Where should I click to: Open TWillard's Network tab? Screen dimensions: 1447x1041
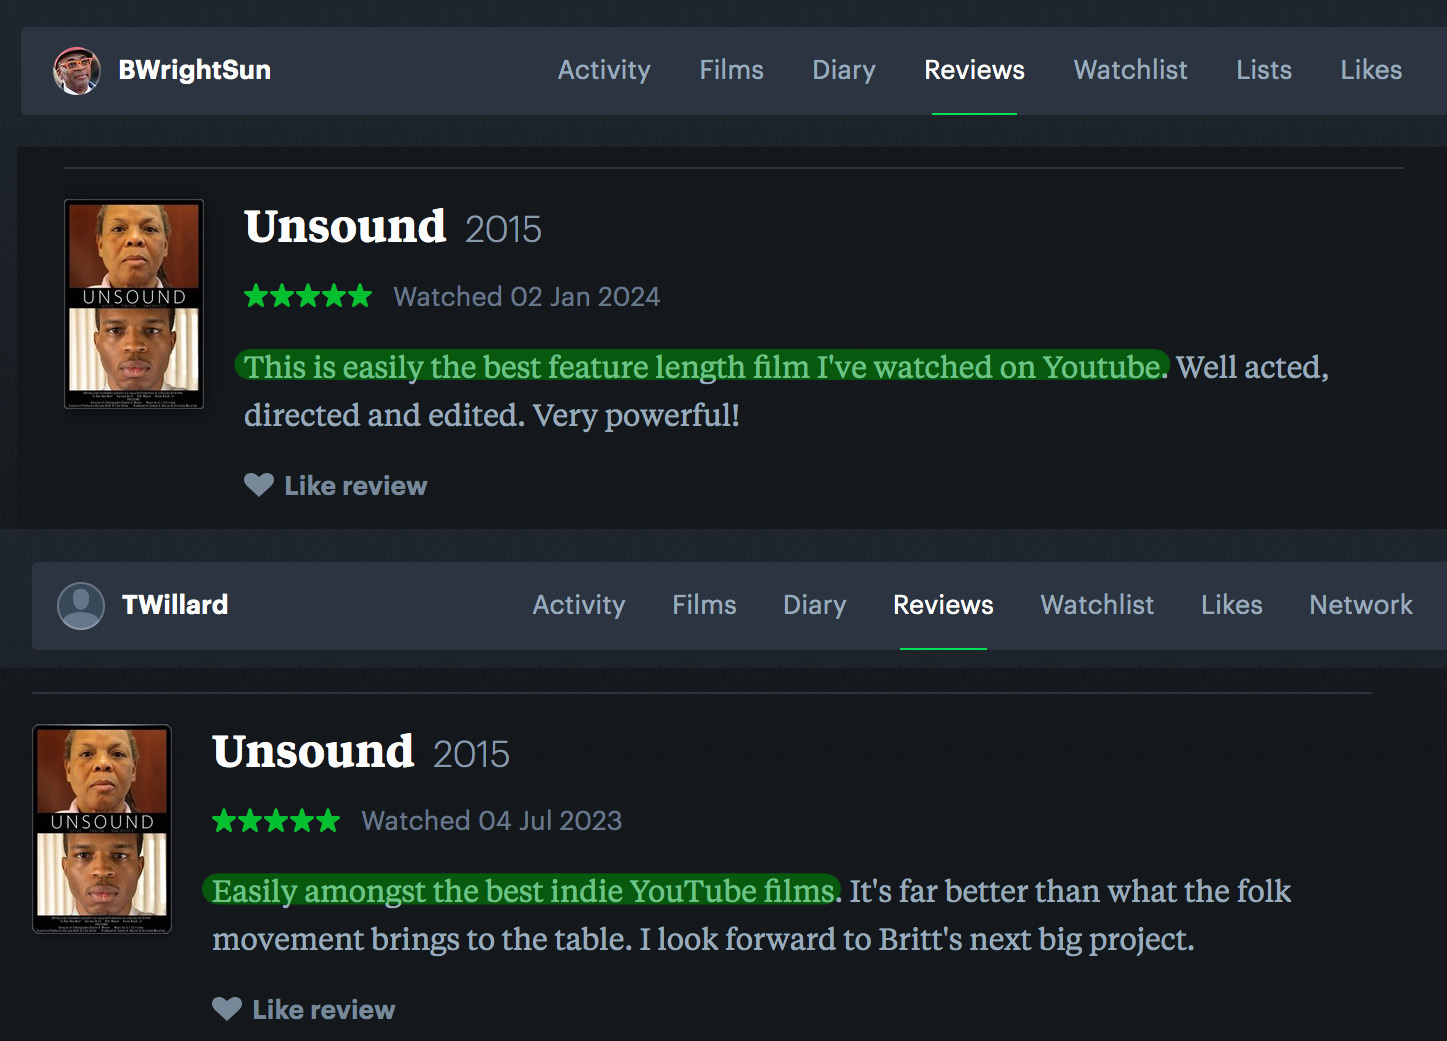(x=1361, y=605)
